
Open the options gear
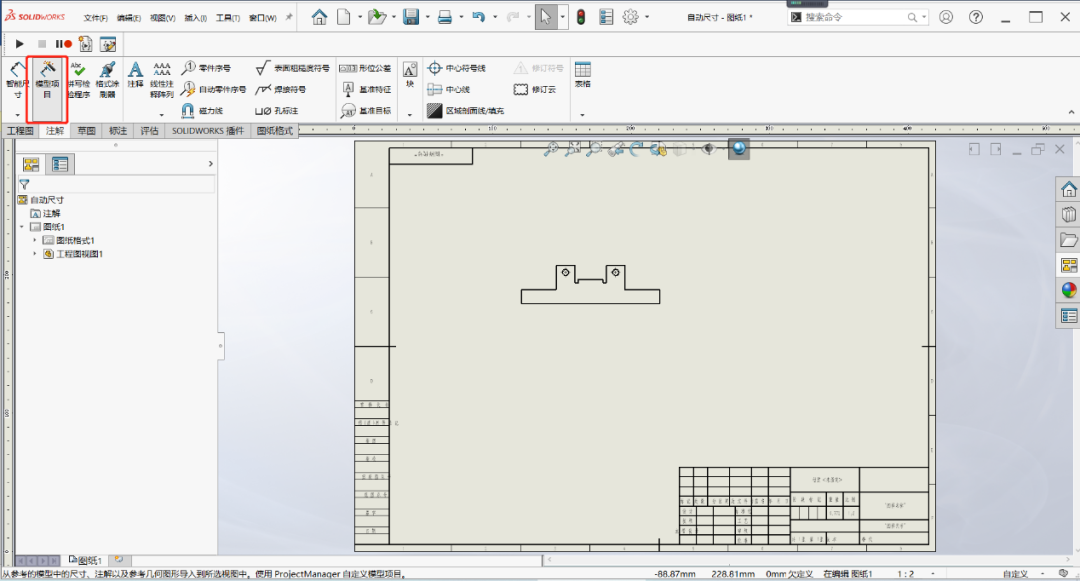pos(630,17)
